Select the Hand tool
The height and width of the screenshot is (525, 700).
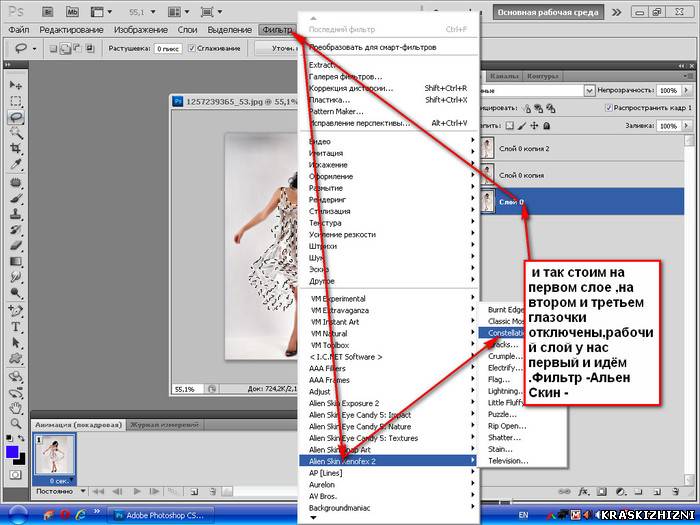(16, 407)
